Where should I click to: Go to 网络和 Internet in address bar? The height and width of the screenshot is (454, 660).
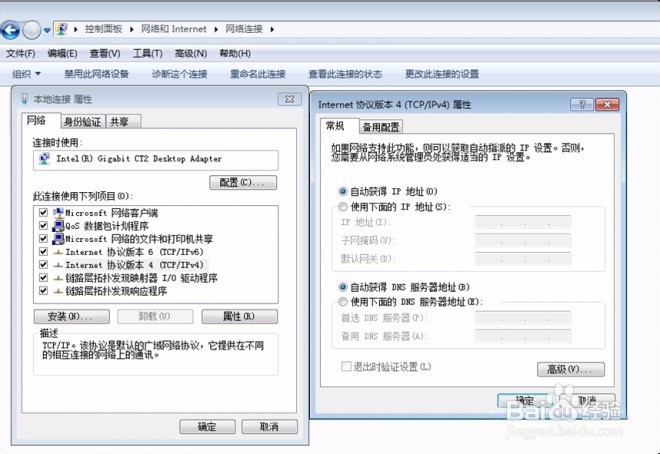[x=173, y=29]
